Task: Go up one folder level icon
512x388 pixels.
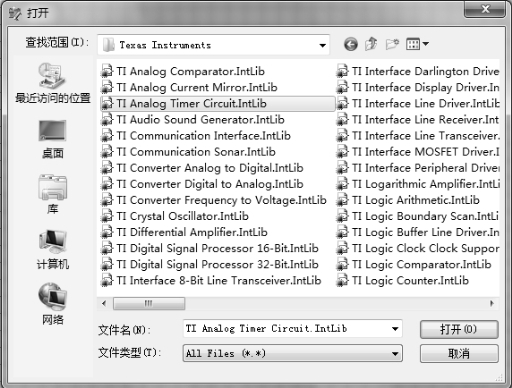Action: (x=371, y=44)
